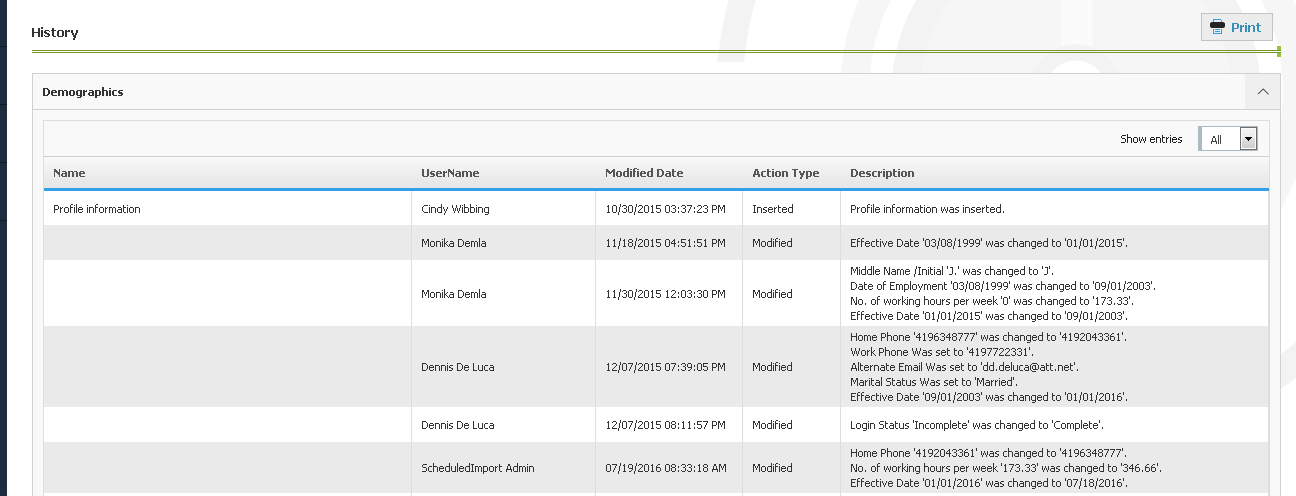Select the 10/30/2015 03:37:23 PM date cell
This screenshot has width=1296, height=496.
pos(665,209)
